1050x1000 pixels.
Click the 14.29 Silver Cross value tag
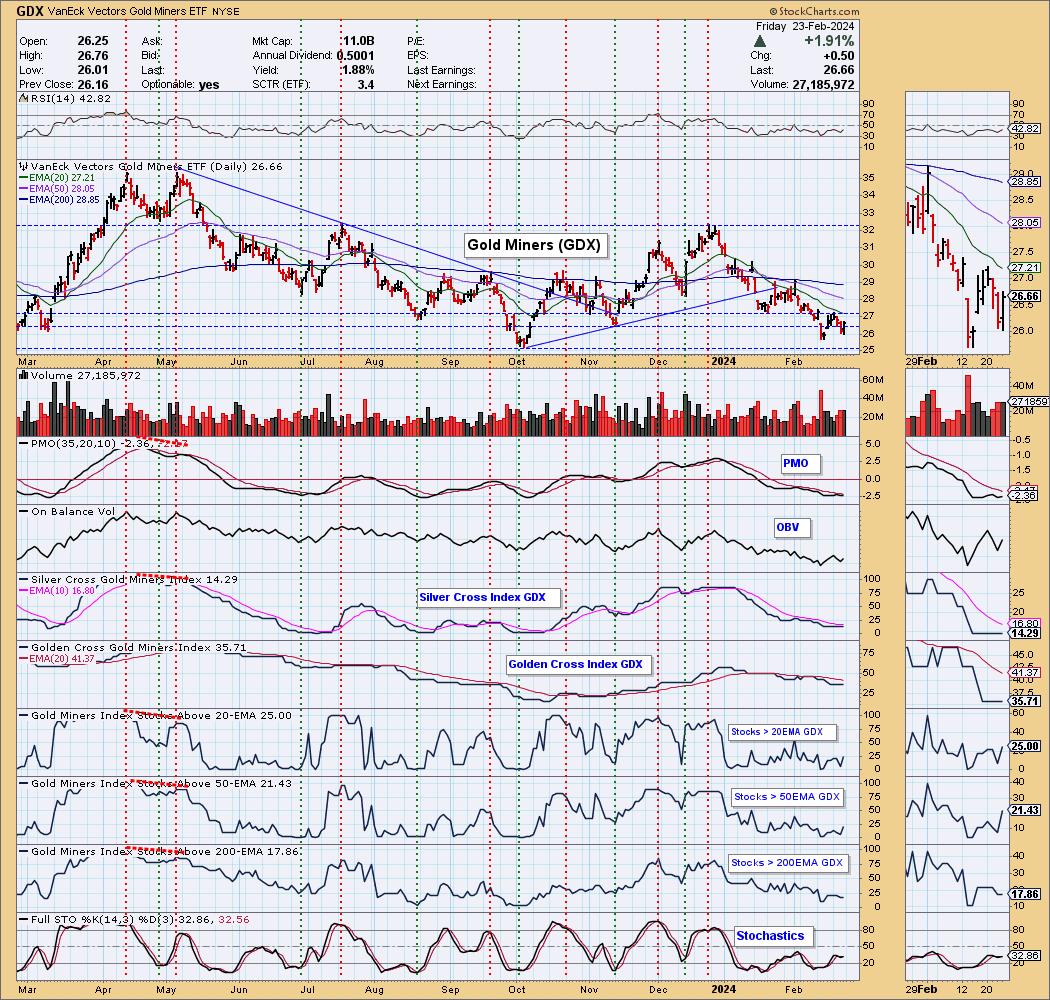(1027, 633)
